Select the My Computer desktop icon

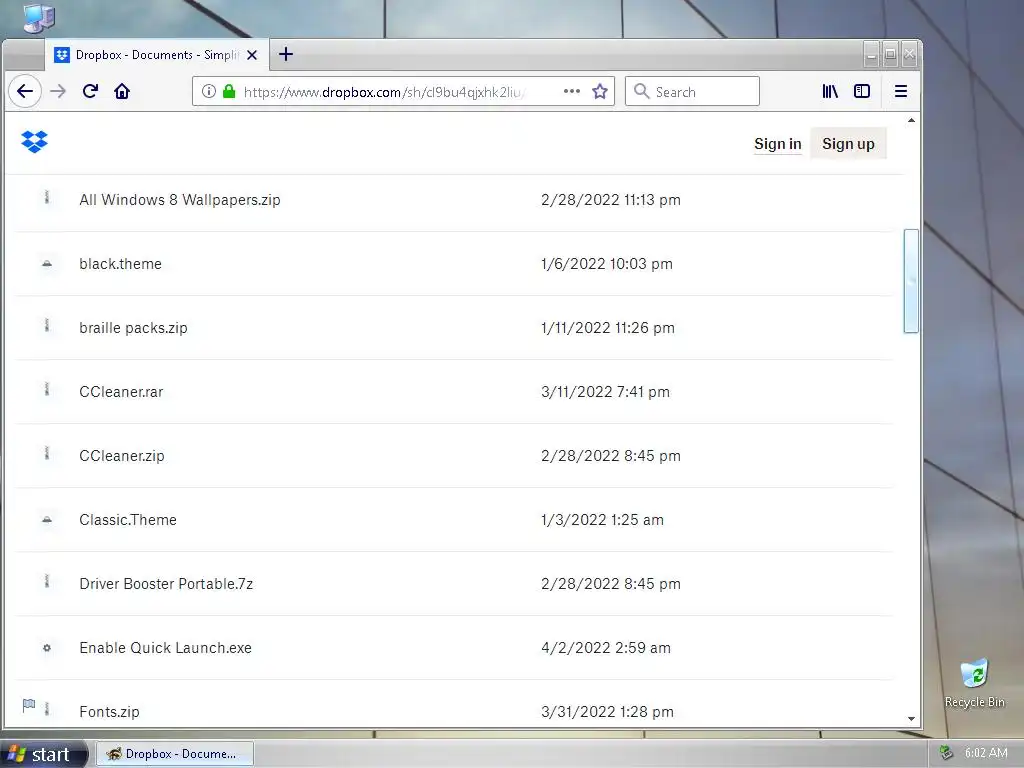pos(39,18)
